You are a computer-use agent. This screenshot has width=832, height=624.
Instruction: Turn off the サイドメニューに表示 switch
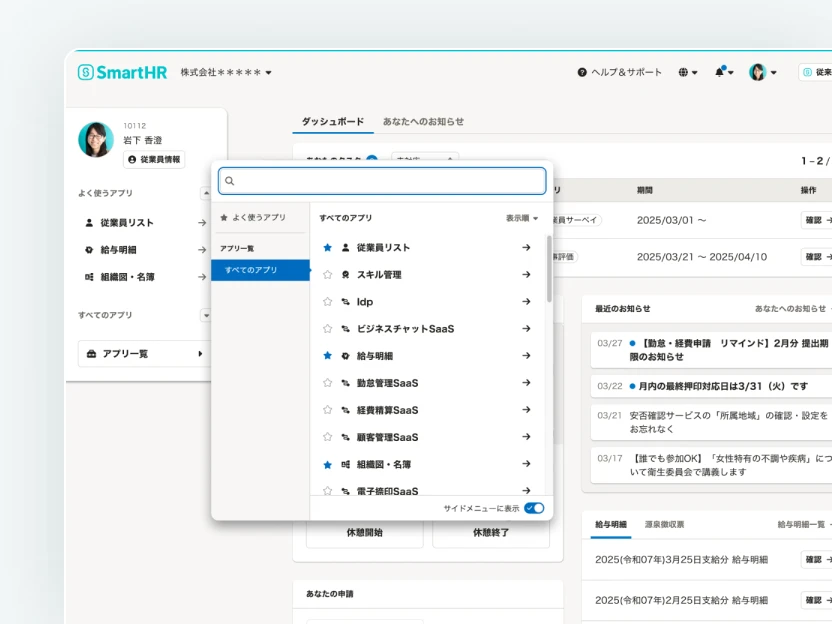coord(534,507)
